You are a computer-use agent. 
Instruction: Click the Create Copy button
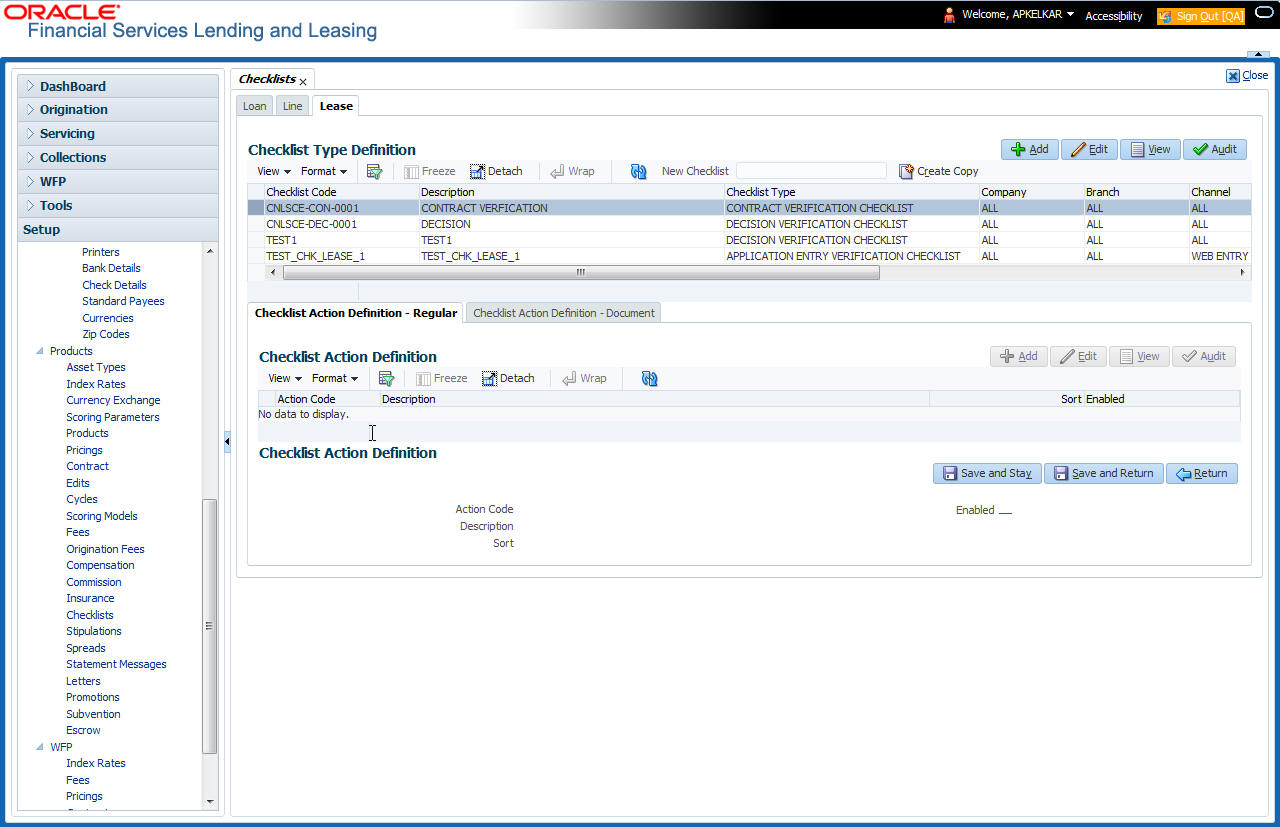coord(939,171)
